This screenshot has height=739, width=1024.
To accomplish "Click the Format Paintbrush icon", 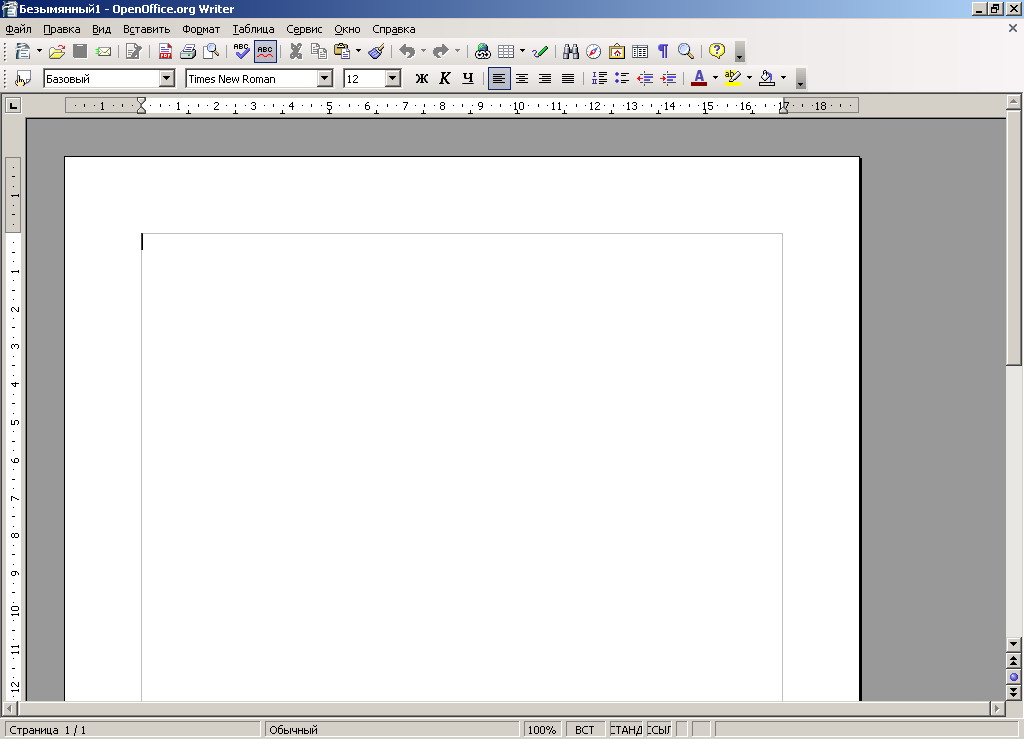I will click(376, 51).
